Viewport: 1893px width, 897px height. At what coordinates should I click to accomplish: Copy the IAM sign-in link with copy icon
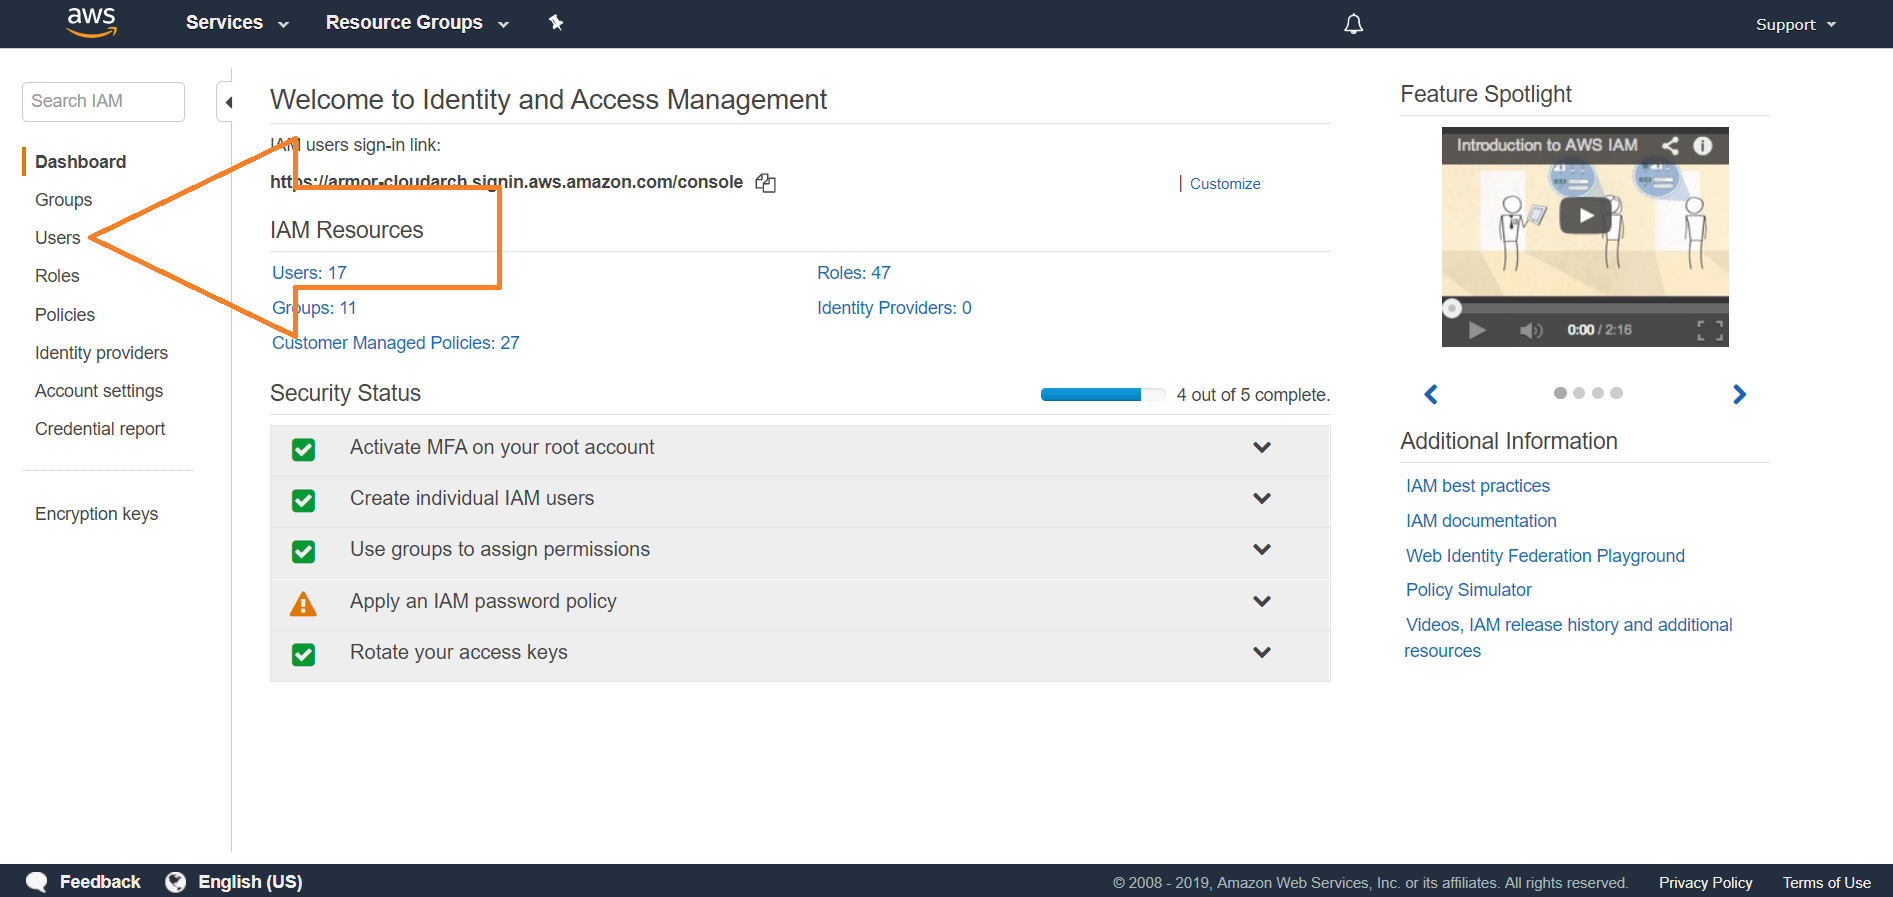tap(765, 183)
